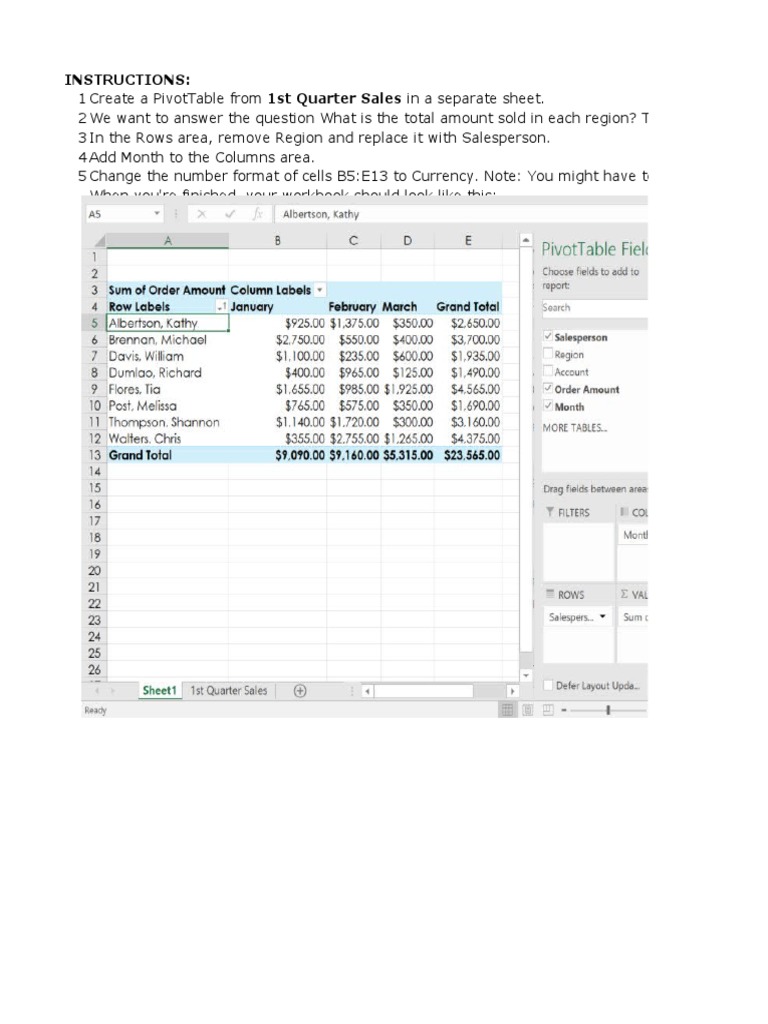Check the Account field checkbox
The height and width of the screenshot is (1024, 768).
coord(548,372)
